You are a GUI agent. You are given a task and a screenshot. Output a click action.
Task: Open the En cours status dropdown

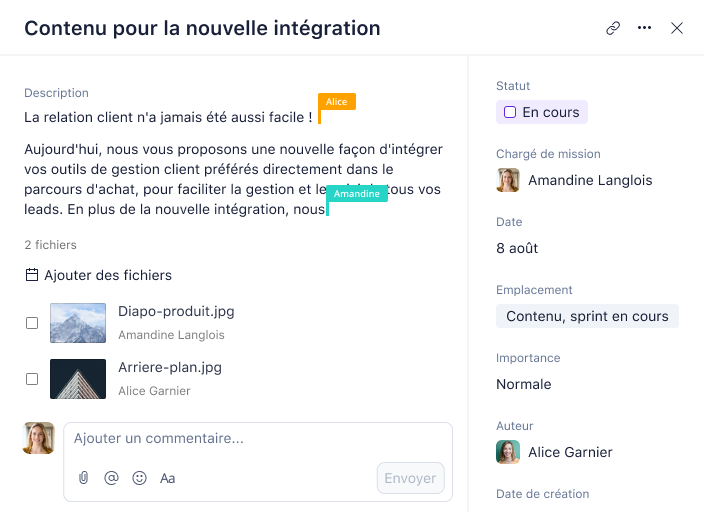(542, 112)
